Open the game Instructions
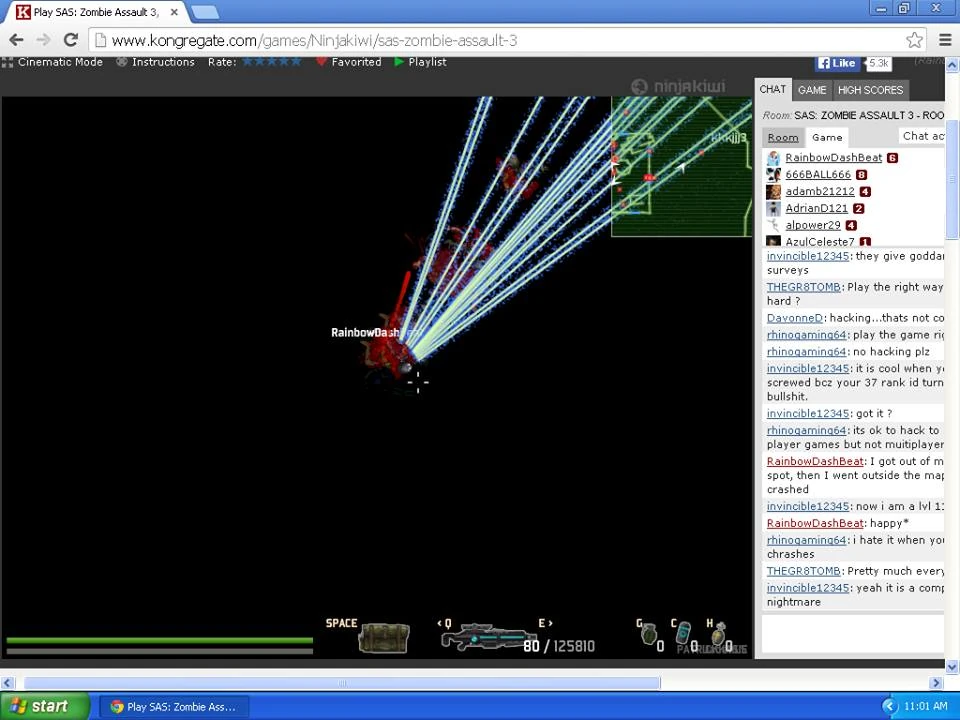Screen dimensions: 960x720 pyautogui.click(x=156, y=62)
